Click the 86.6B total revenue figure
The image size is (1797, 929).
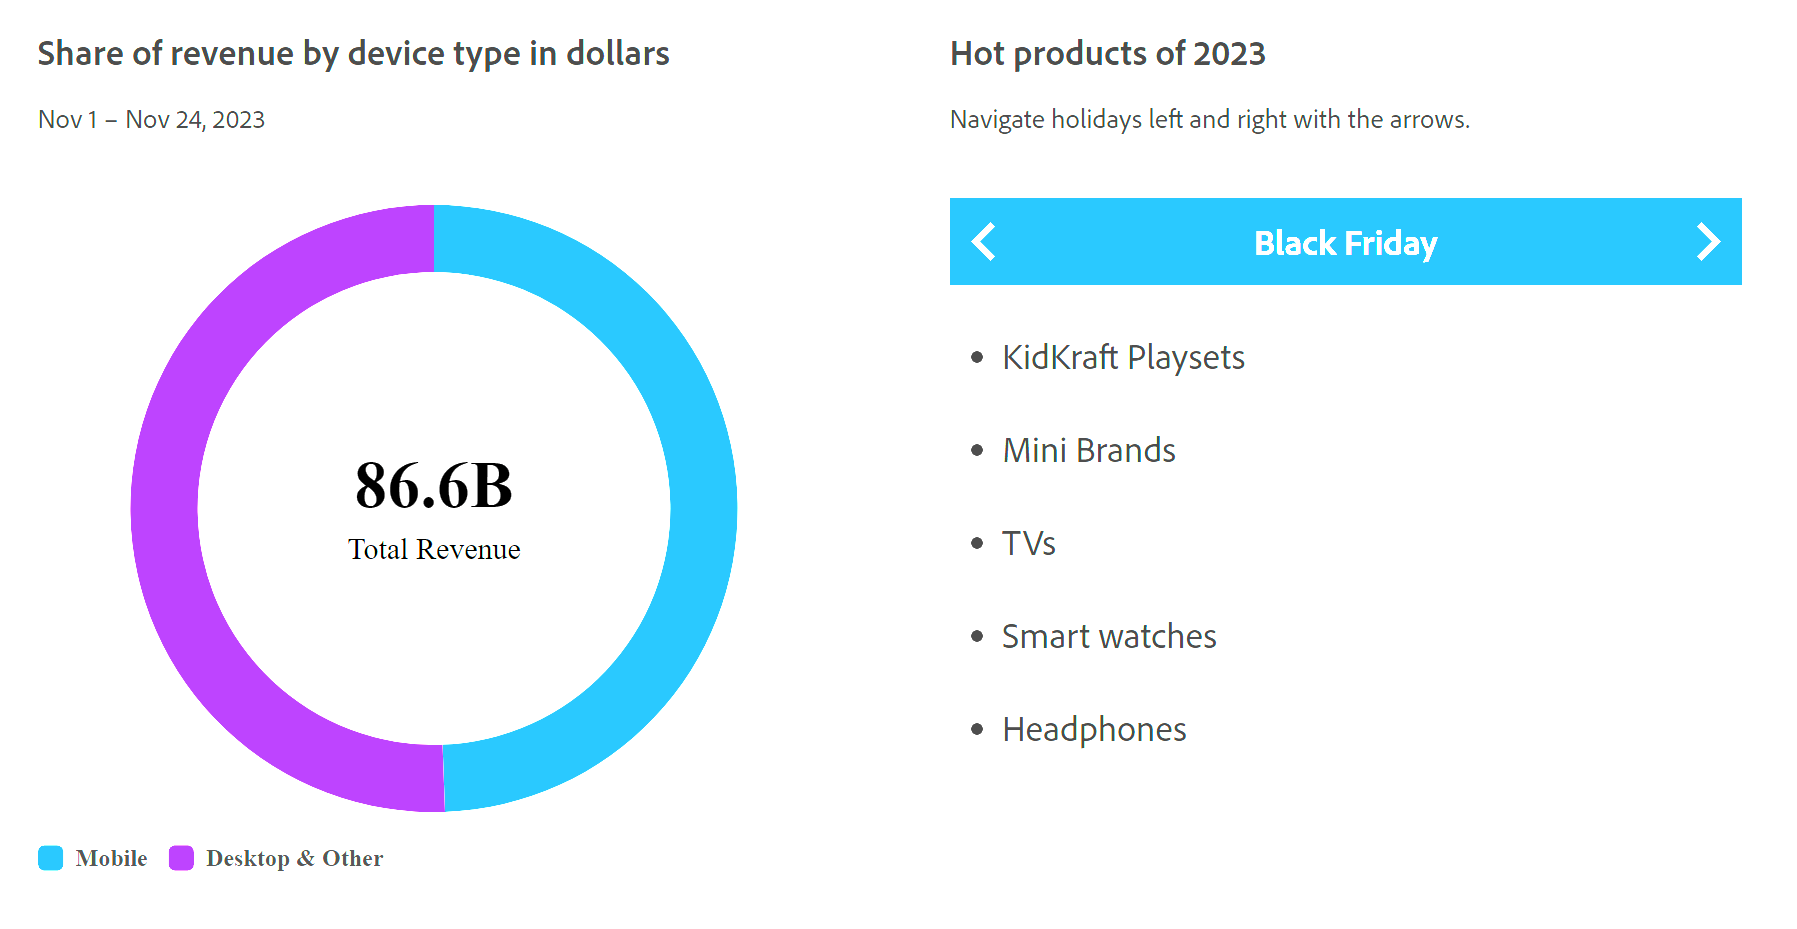434,486
